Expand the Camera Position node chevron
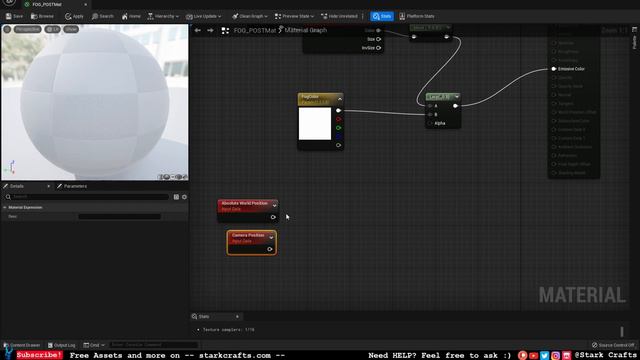The height and width of the screenshot is (360, 640). point(271,237)
